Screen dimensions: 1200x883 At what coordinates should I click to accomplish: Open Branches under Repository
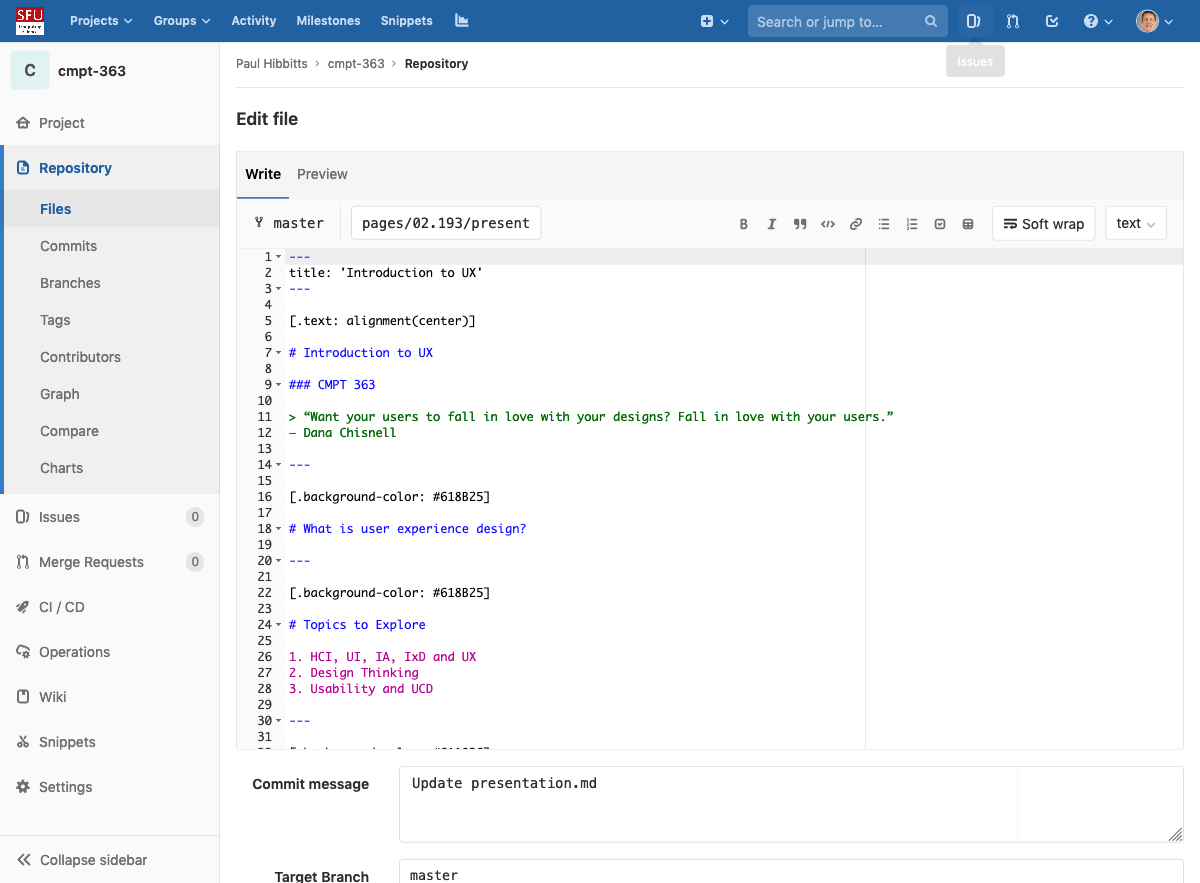point(110,283)
